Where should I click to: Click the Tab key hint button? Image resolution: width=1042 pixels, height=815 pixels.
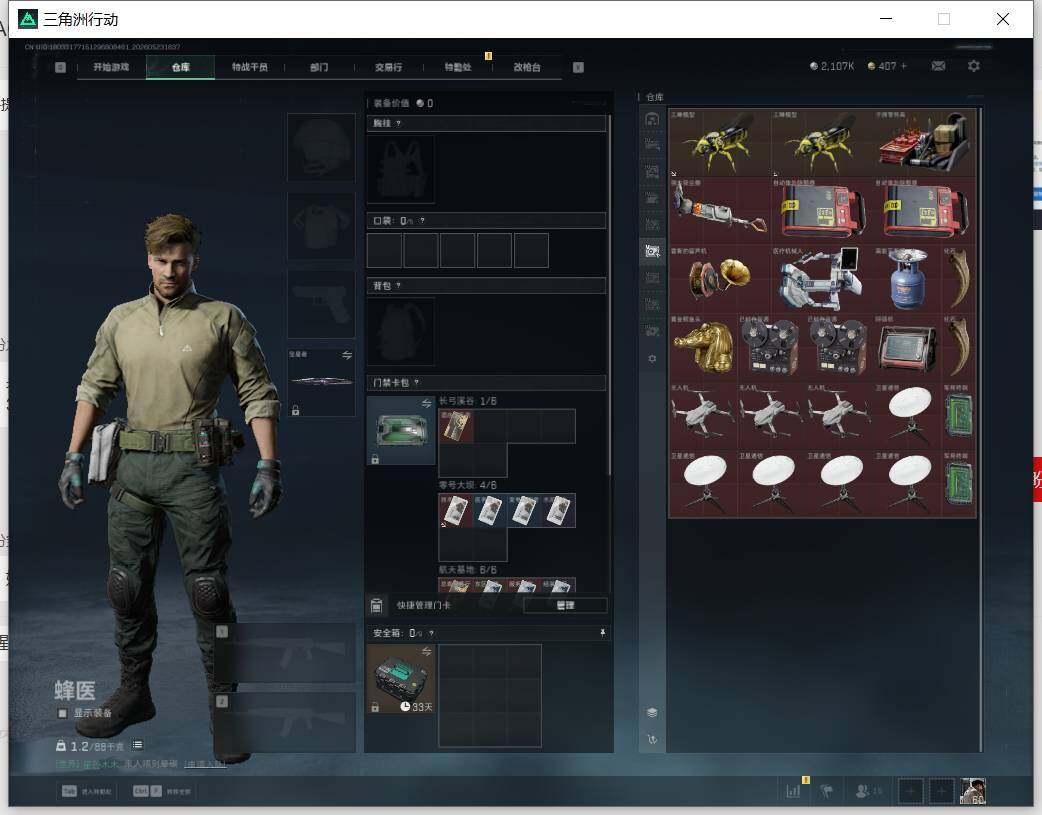69,791
